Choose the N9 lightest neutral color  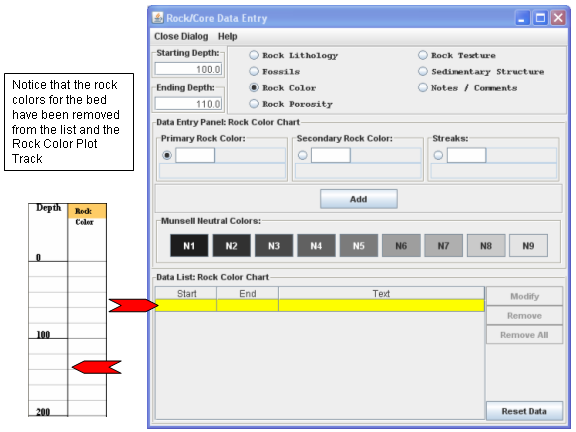pyautogui.click(x=528, y=246)
